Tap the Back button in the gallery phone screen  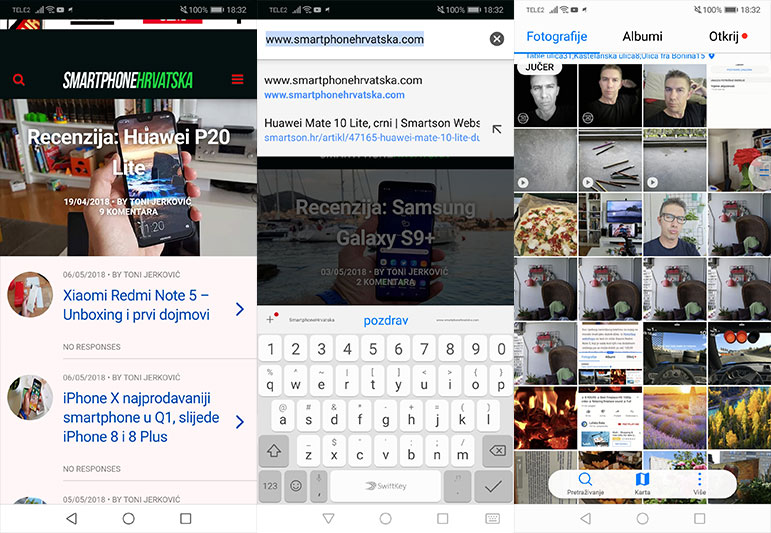(x=585, y=518)
